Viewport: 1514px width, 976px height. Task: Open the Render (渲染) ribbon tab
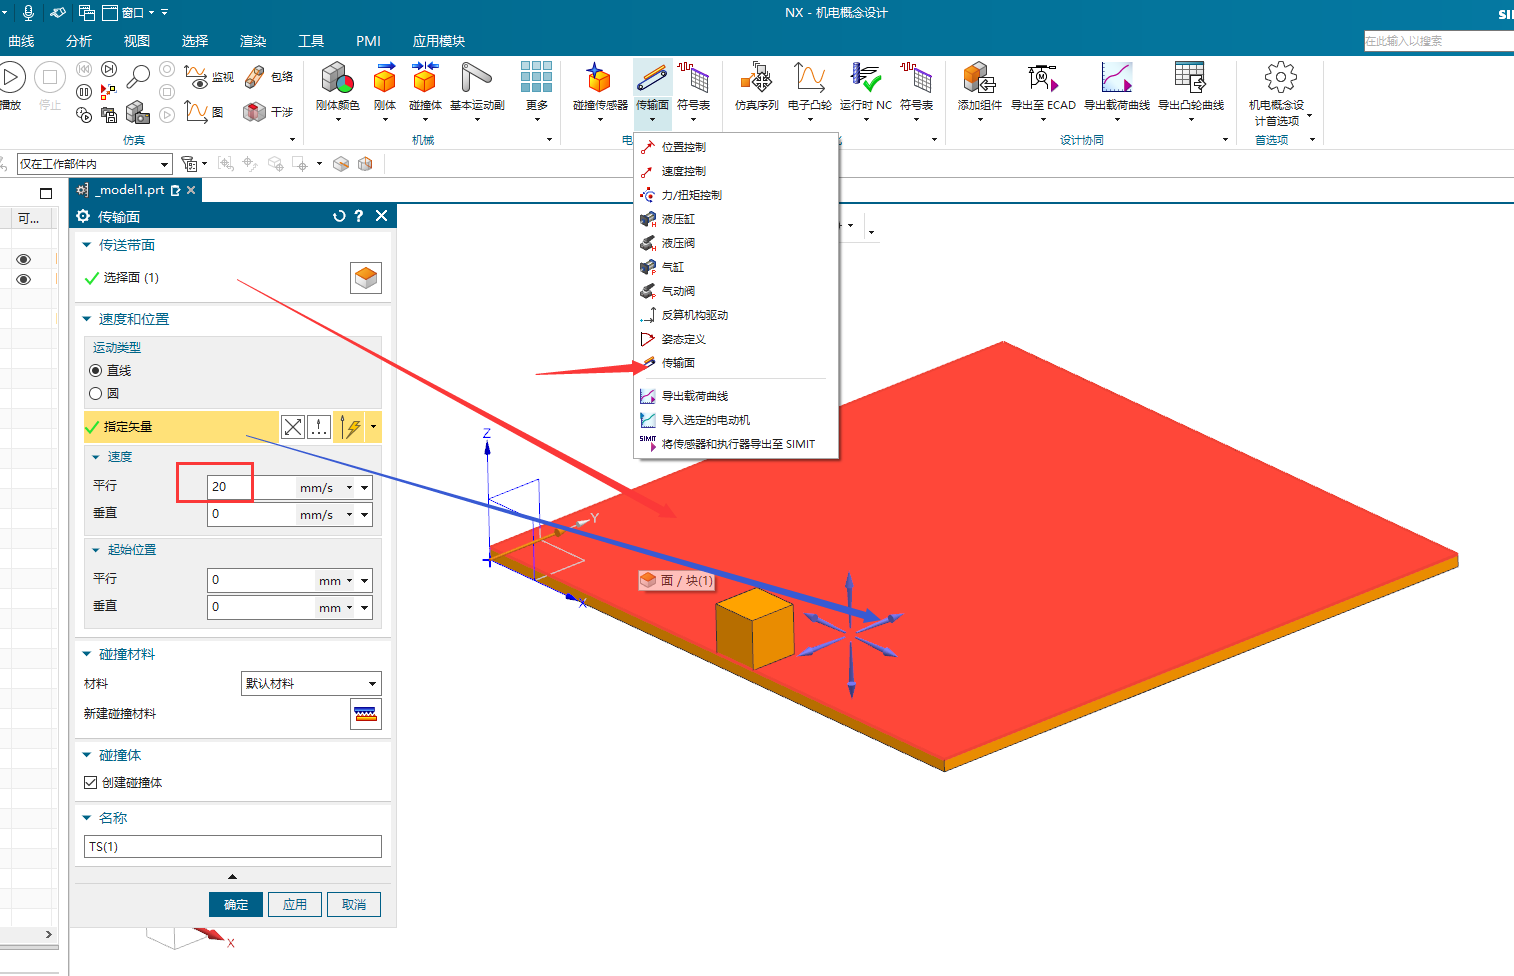(253, 41)
